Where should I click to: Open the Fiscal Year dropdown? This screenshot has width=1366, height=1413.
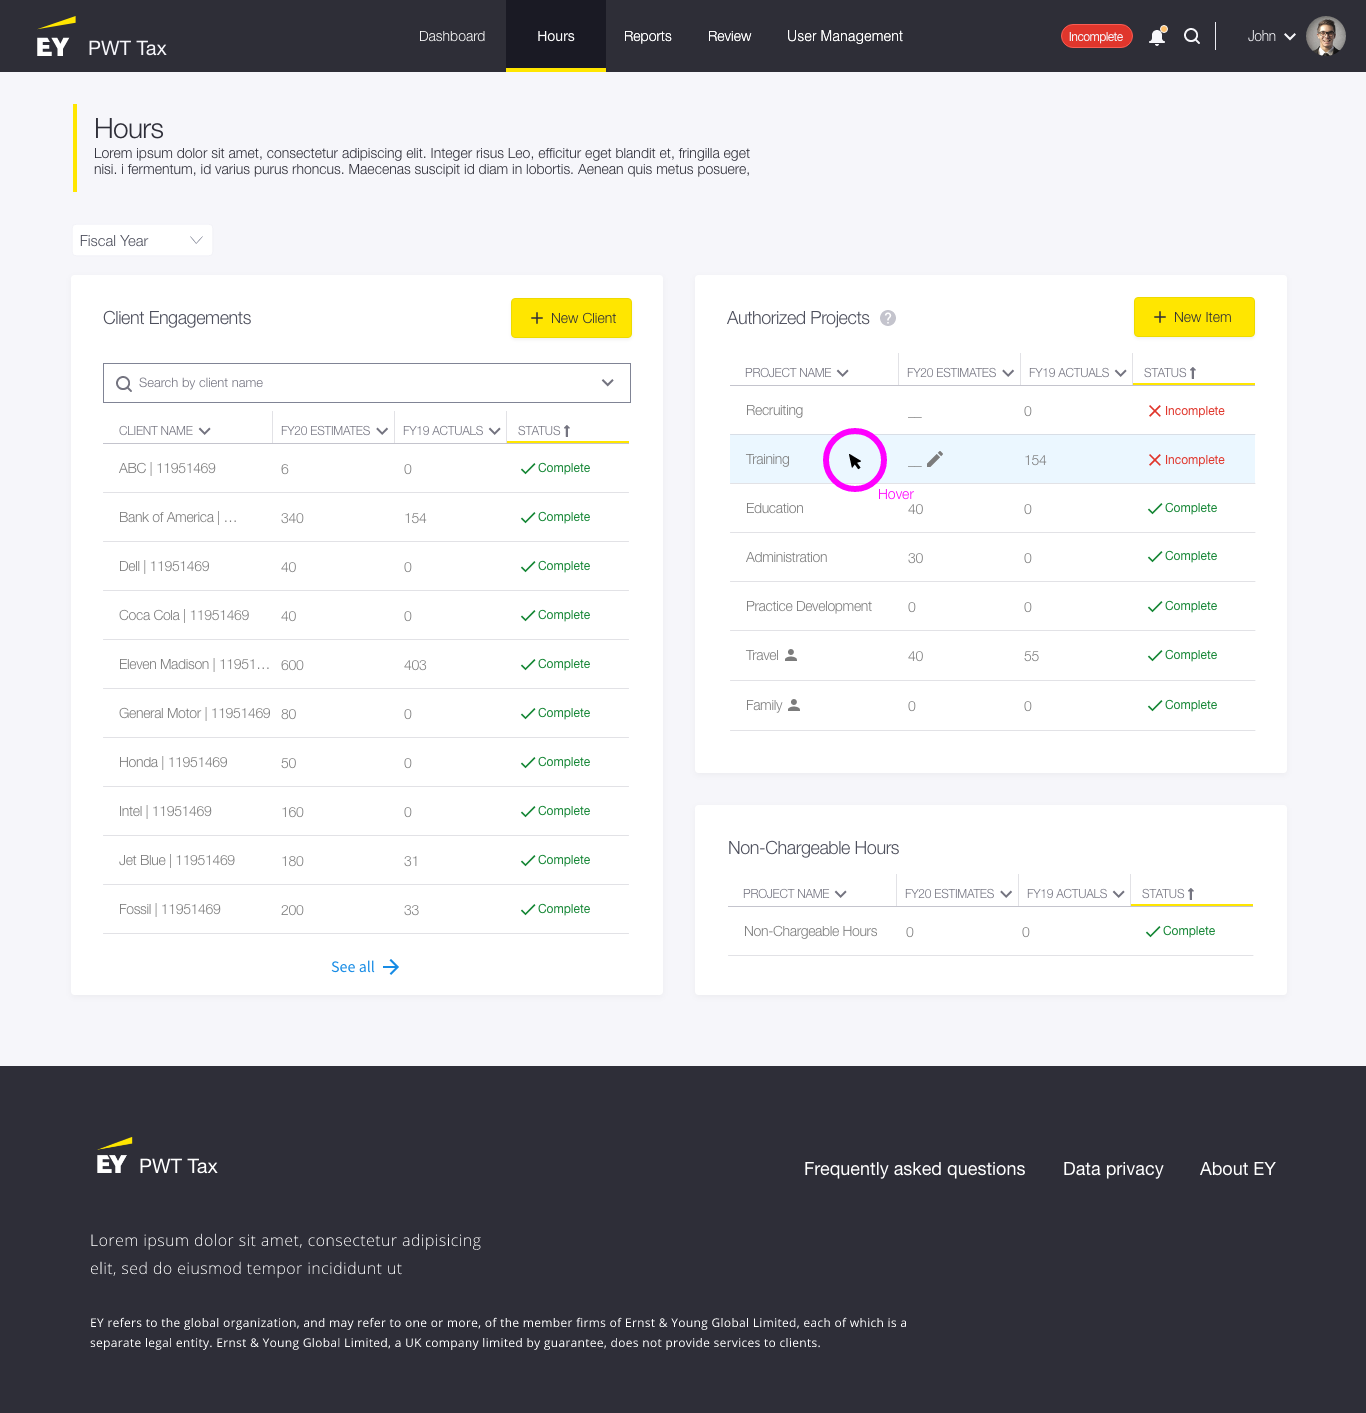tap(142, 241)
